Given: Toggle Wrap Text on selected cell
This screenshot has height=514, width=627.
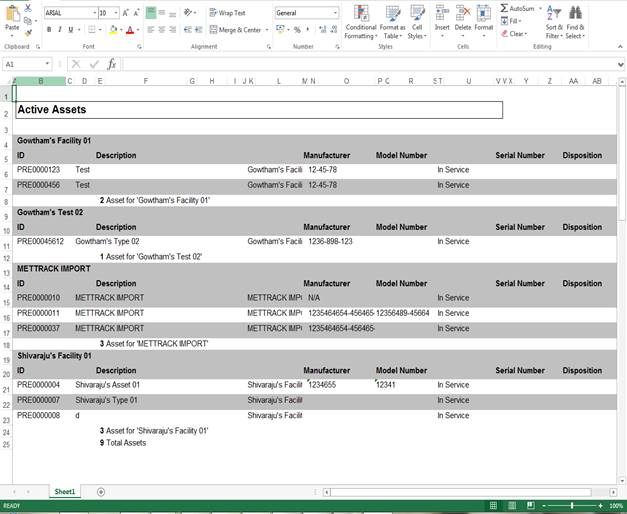Looking at the screenshot, I should [227, 13].
